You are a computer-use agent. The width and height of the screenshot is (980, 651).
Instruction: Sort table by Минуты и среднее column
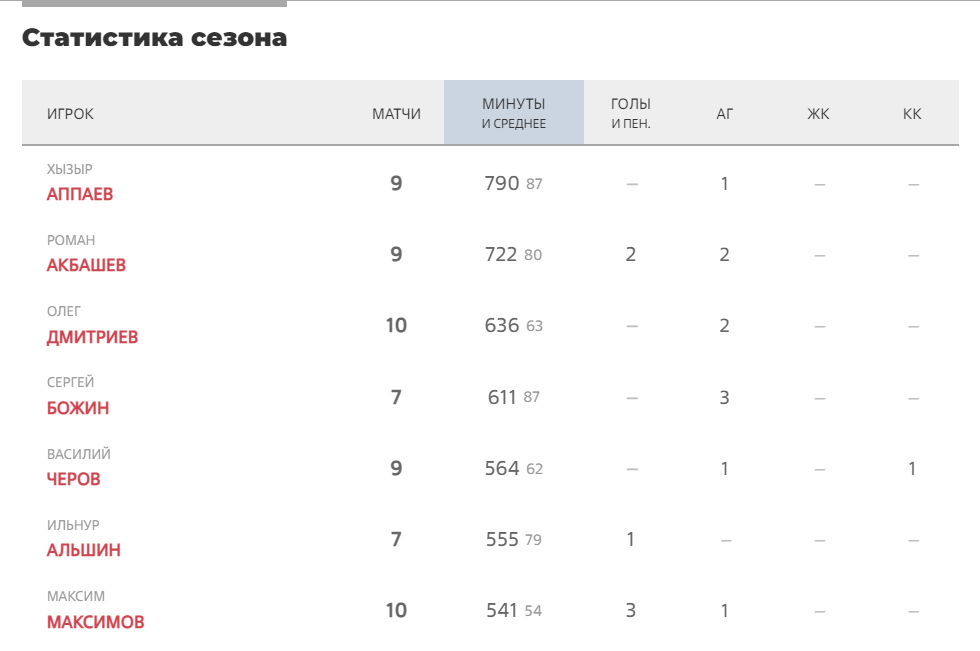pos(514,112)
